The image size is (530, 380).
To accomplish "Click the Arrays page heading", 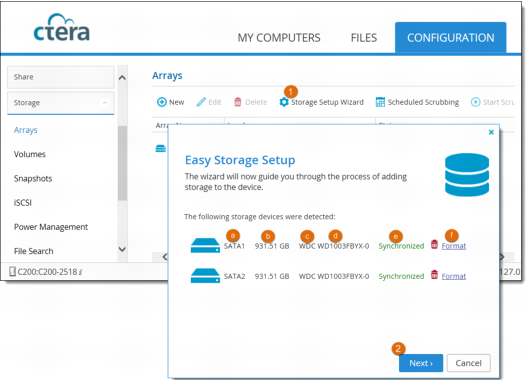I will coord(167,75).
